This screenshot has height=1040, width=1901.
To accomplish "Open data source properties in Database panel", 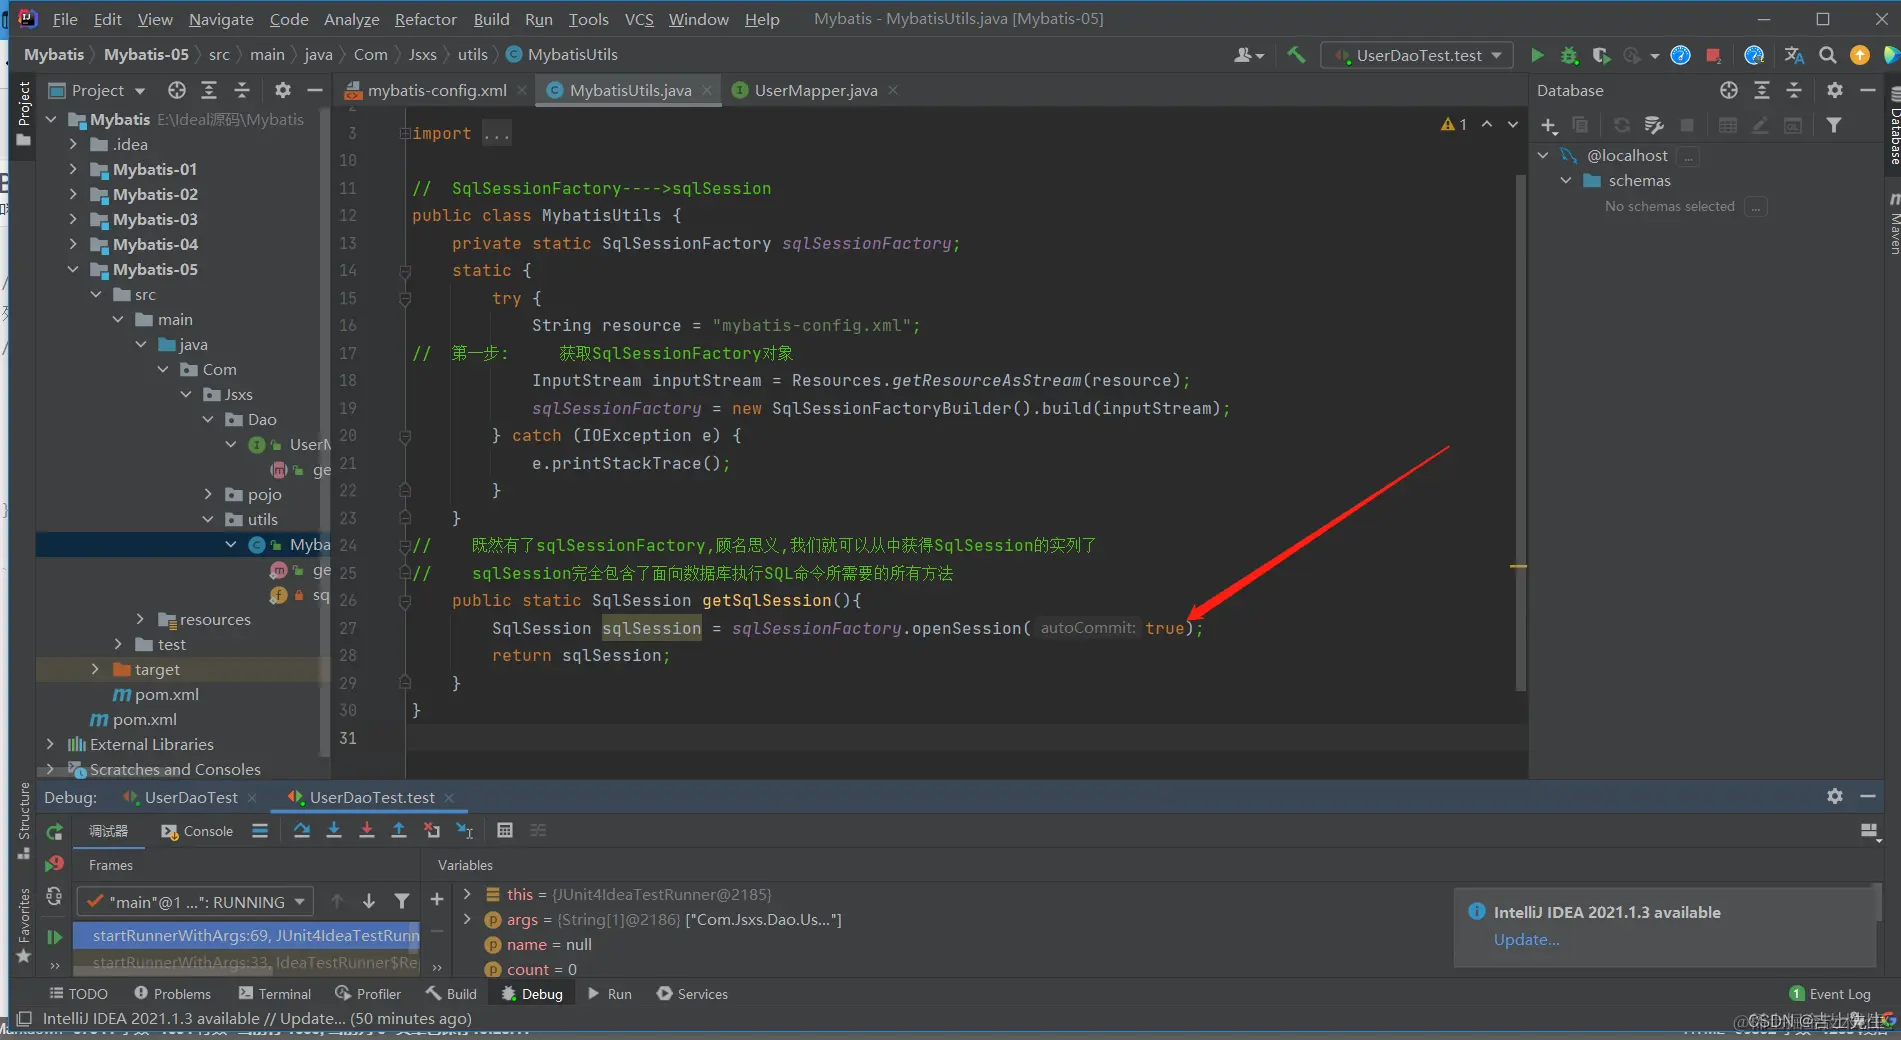I will [1654, 125].
